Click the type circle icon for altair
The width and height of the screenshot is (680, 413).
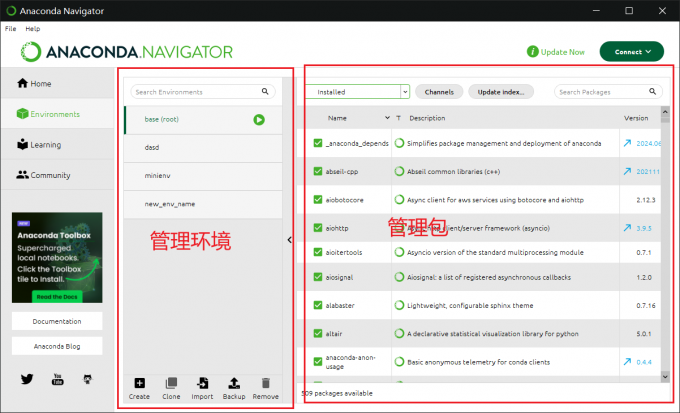tap(399, 333)
